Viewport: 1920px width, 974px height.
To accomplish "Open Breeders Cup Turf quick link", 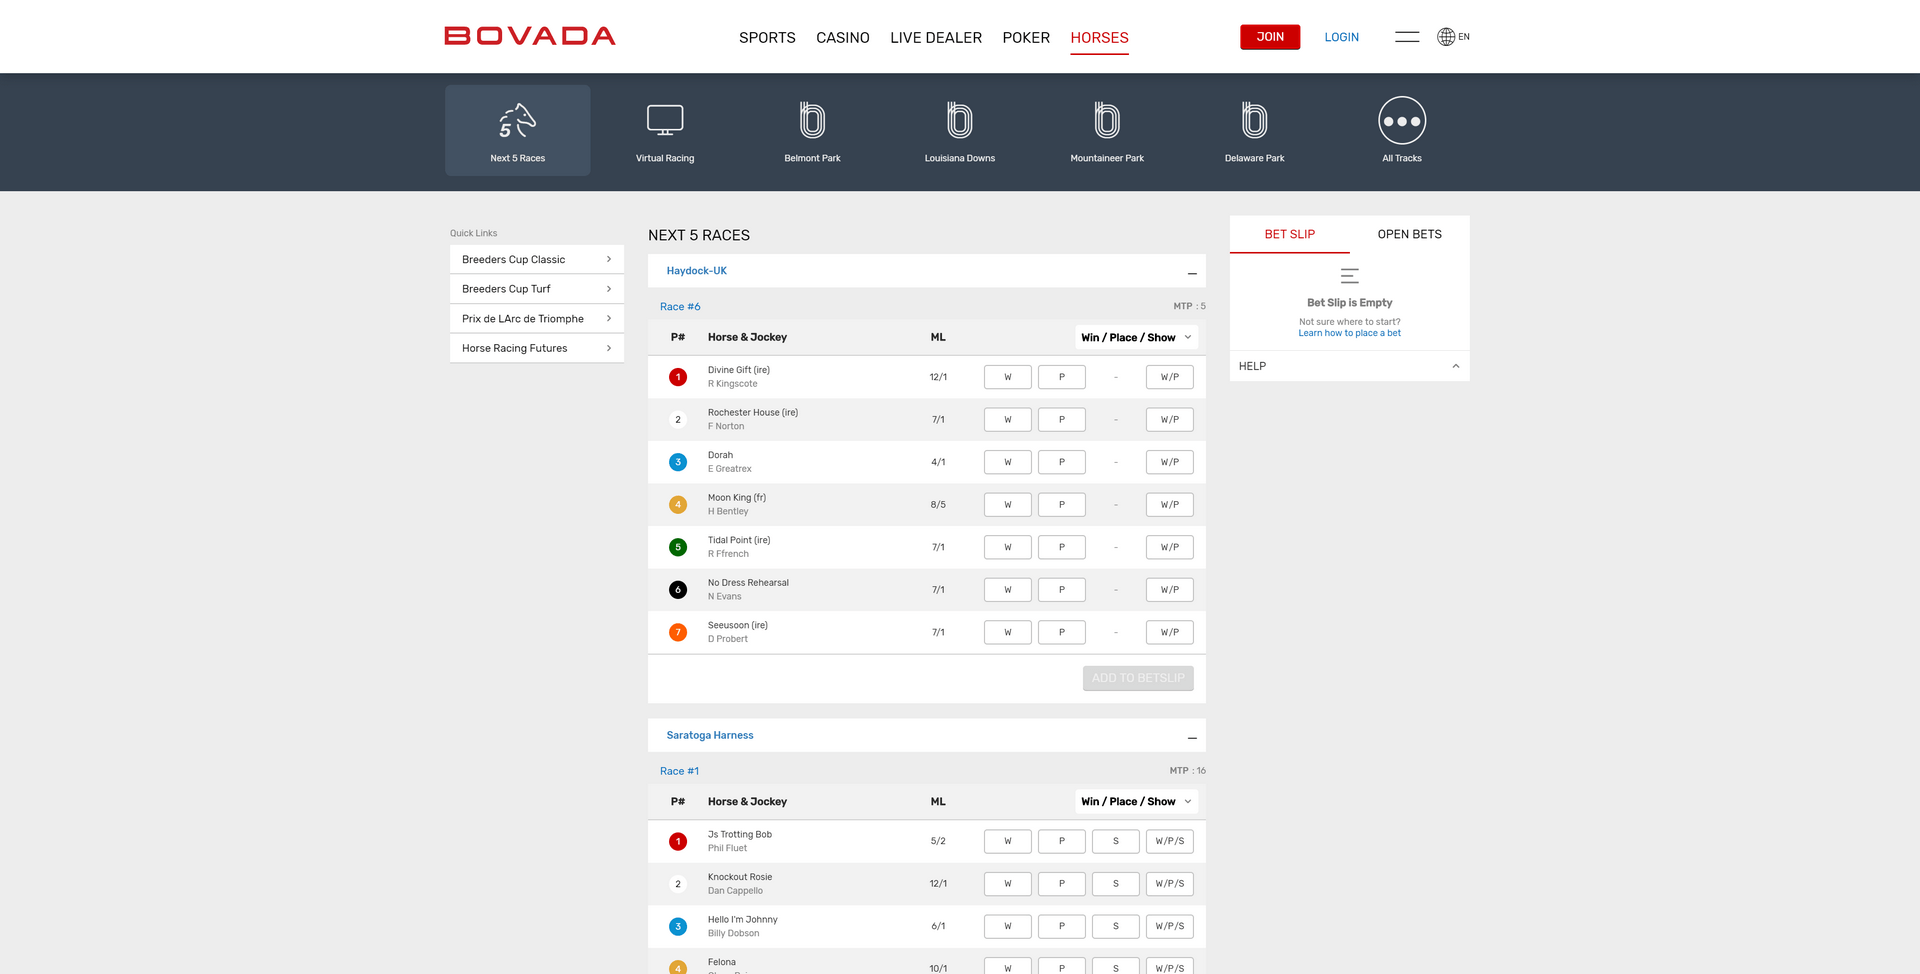I will click(537, 289).
